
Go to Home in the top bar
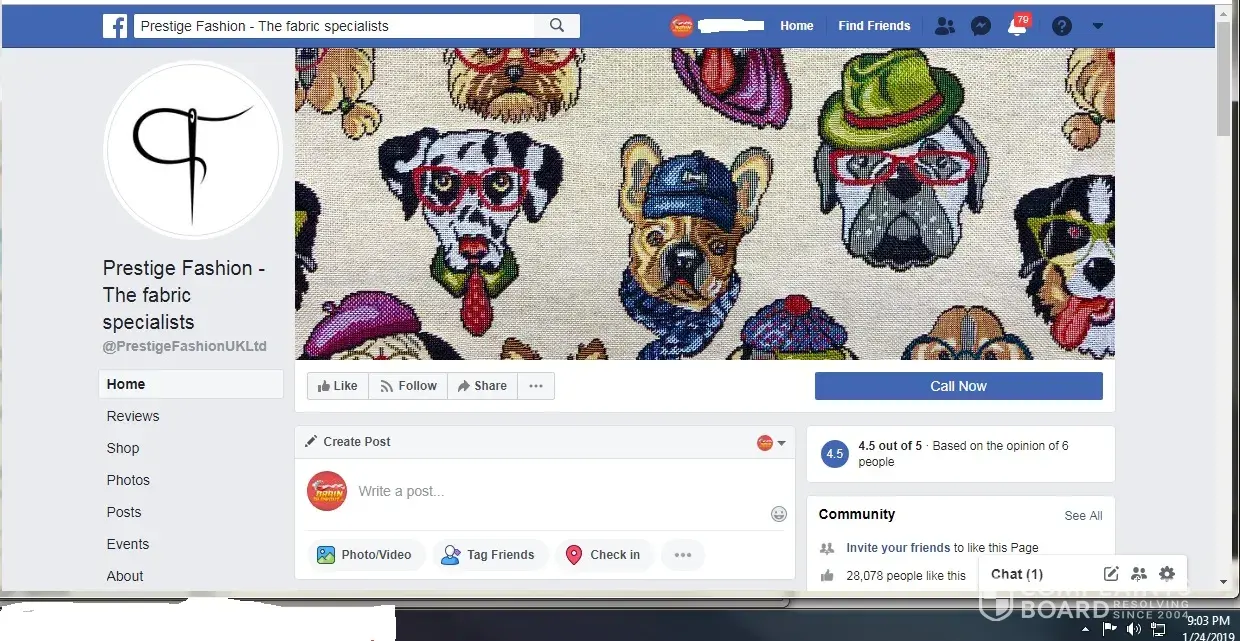[x=797, y=26]
